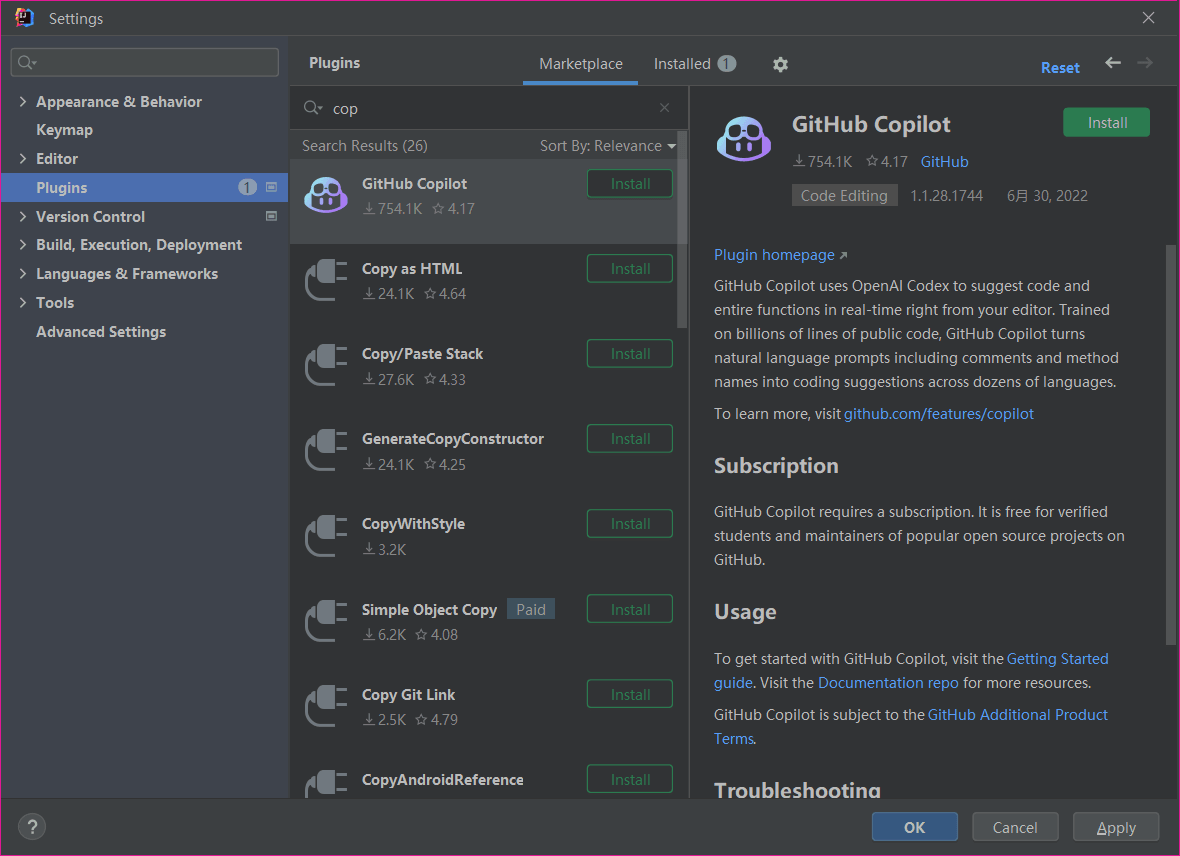
Task: Click the large GitHub Copilot logo in details
Action: (744, 139)
